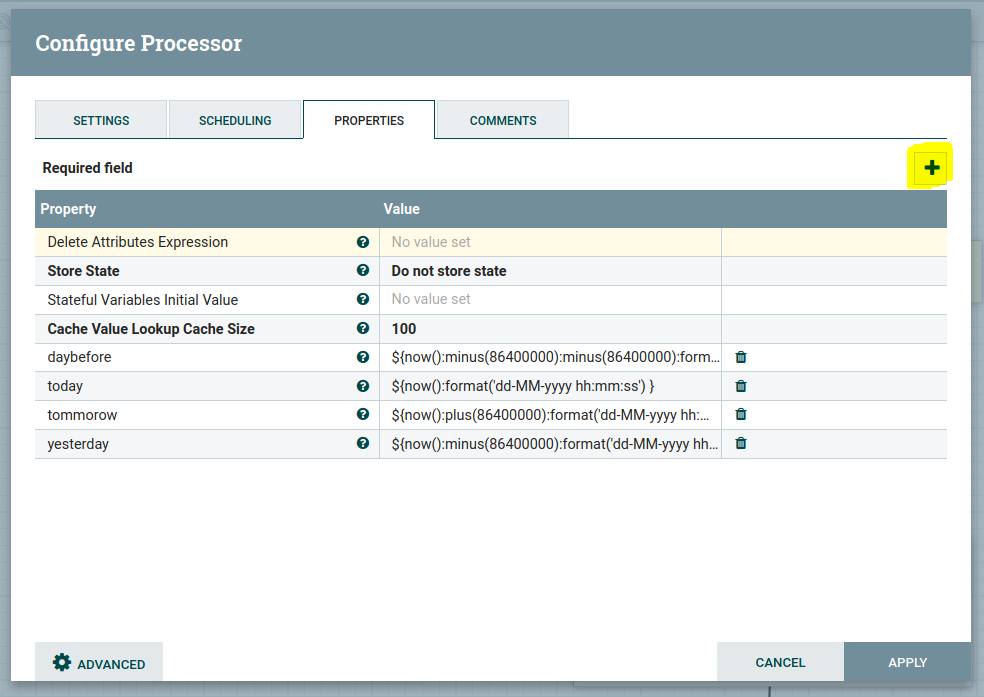
Task: View help icon for Store State property
Action: pos(362,271)
